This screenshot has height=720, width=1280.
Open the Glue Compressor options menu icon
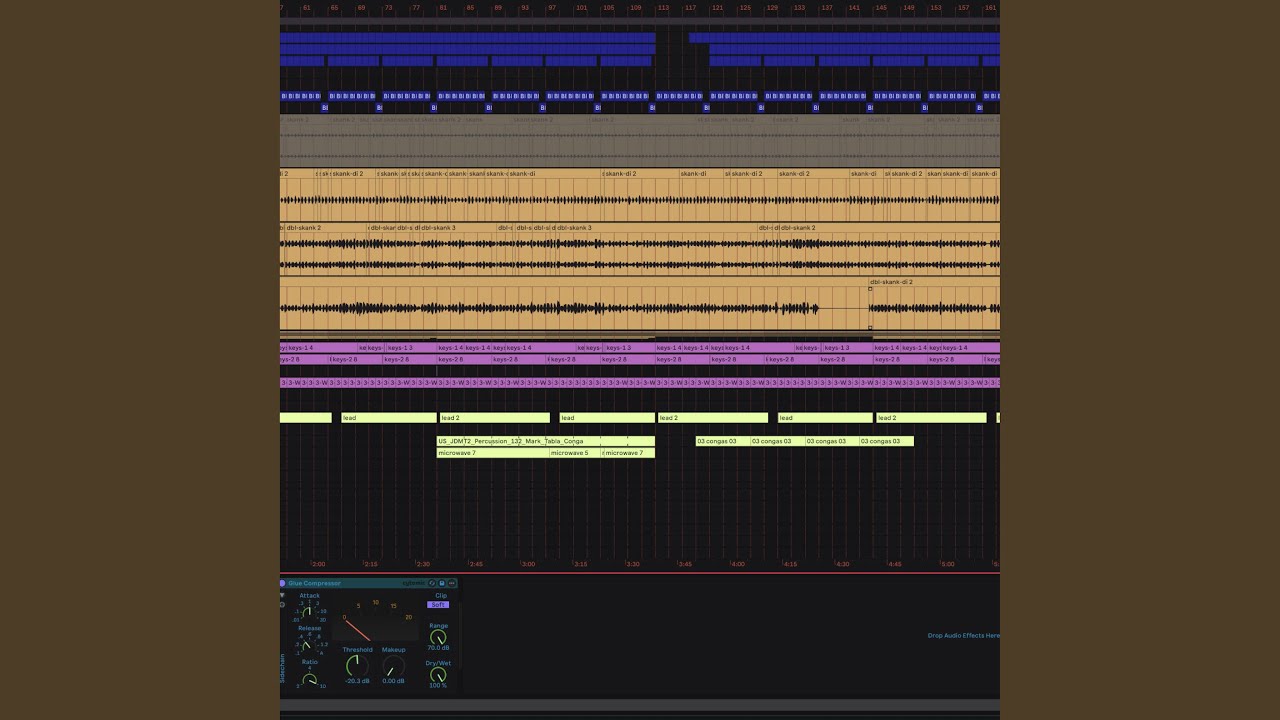click(452, 583)
